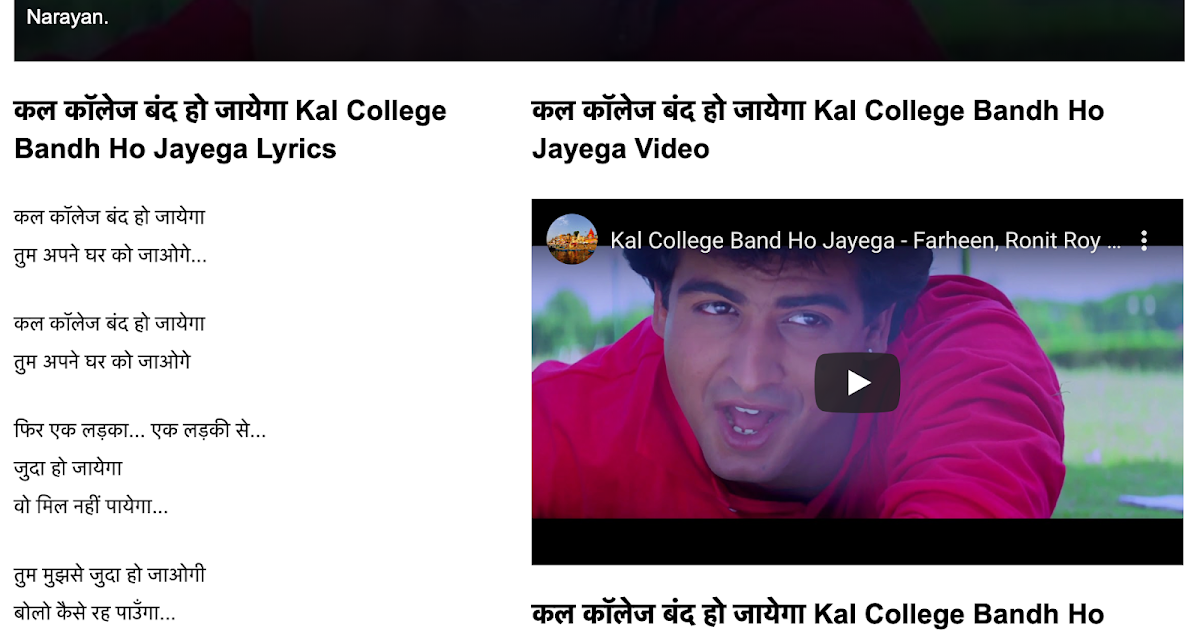Open the video's three-dot more options menu
Image resolution: width=1200 pixels, height=630 pixels.
point(1145,240)
